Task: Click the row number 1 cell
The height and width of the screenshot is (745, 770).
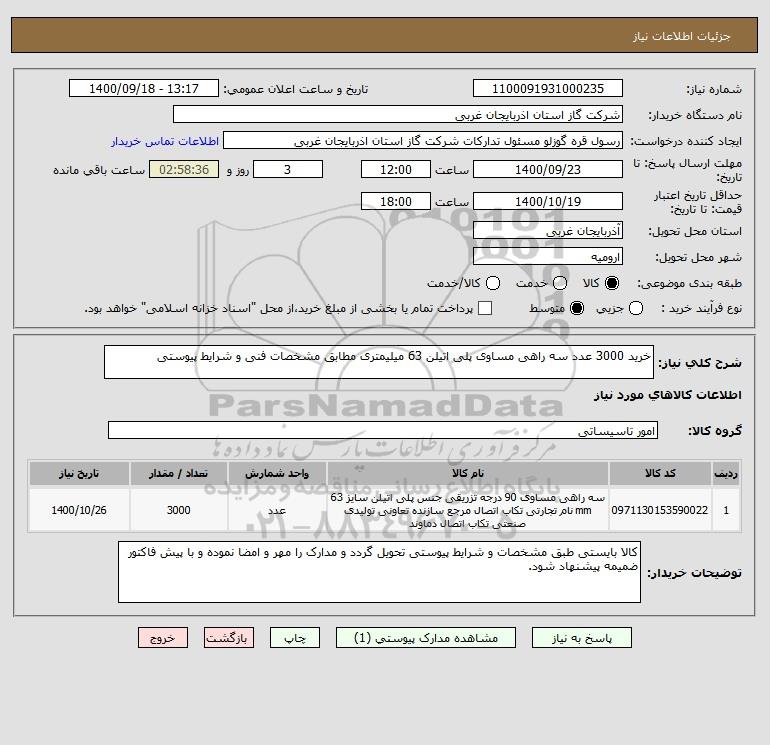Action: click(x=726, y=510)
